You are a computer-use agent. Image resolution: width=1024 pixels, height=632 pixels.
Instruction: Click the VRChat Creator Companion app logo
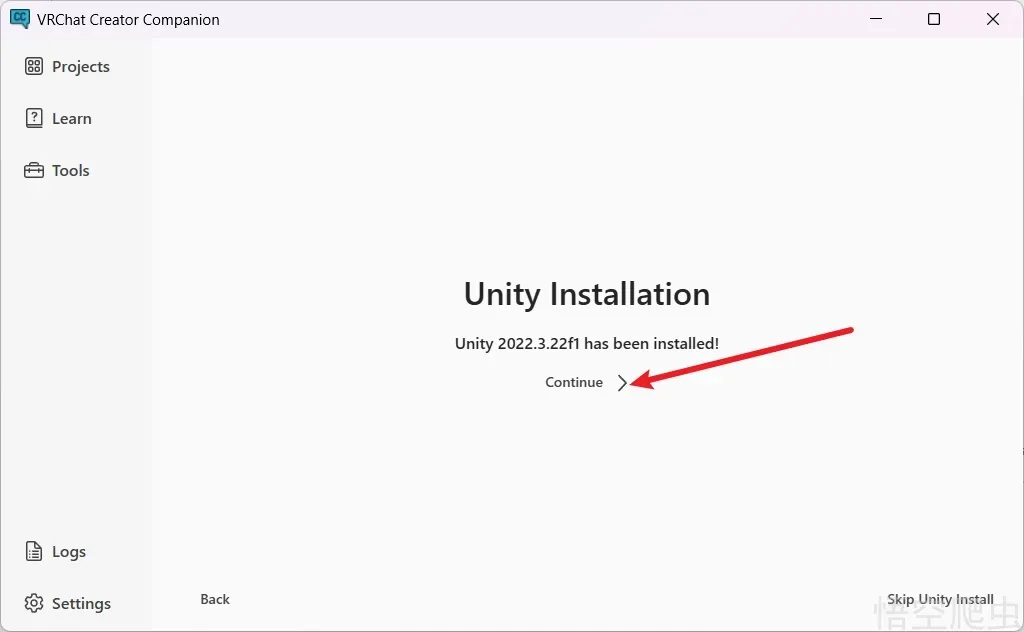pos(19,19)
